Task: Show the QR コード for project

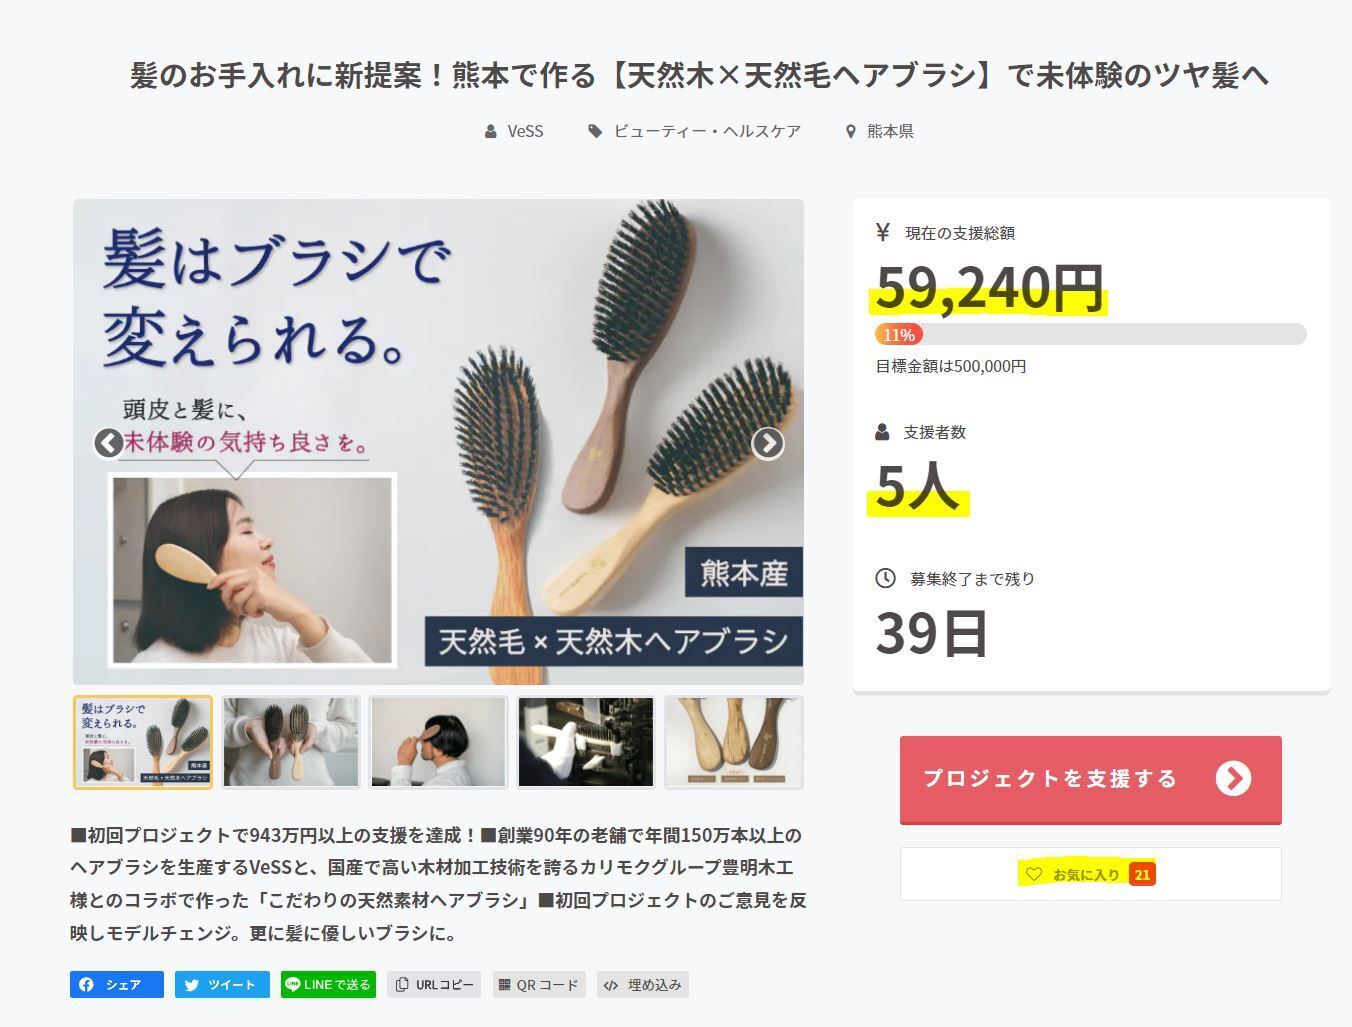Action: [539, 984]
